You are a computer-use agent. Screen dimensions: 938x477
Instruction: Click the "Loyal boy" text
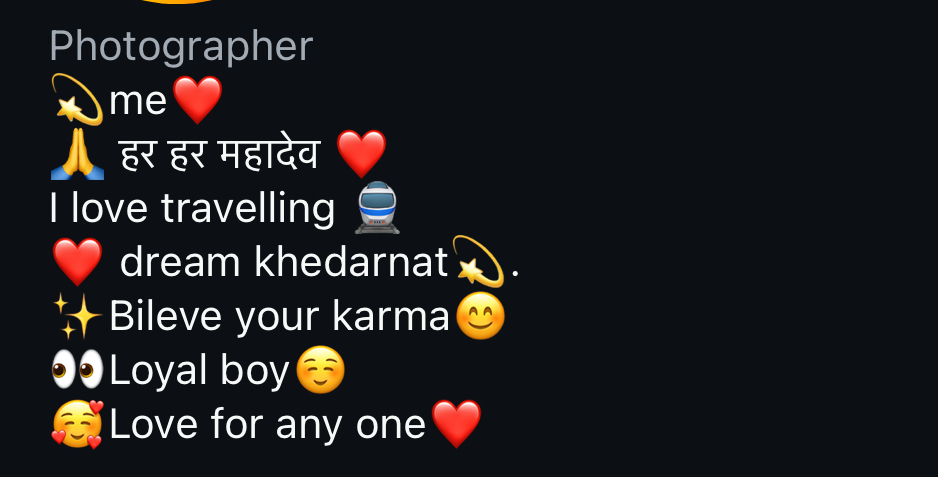click(199, 371)
